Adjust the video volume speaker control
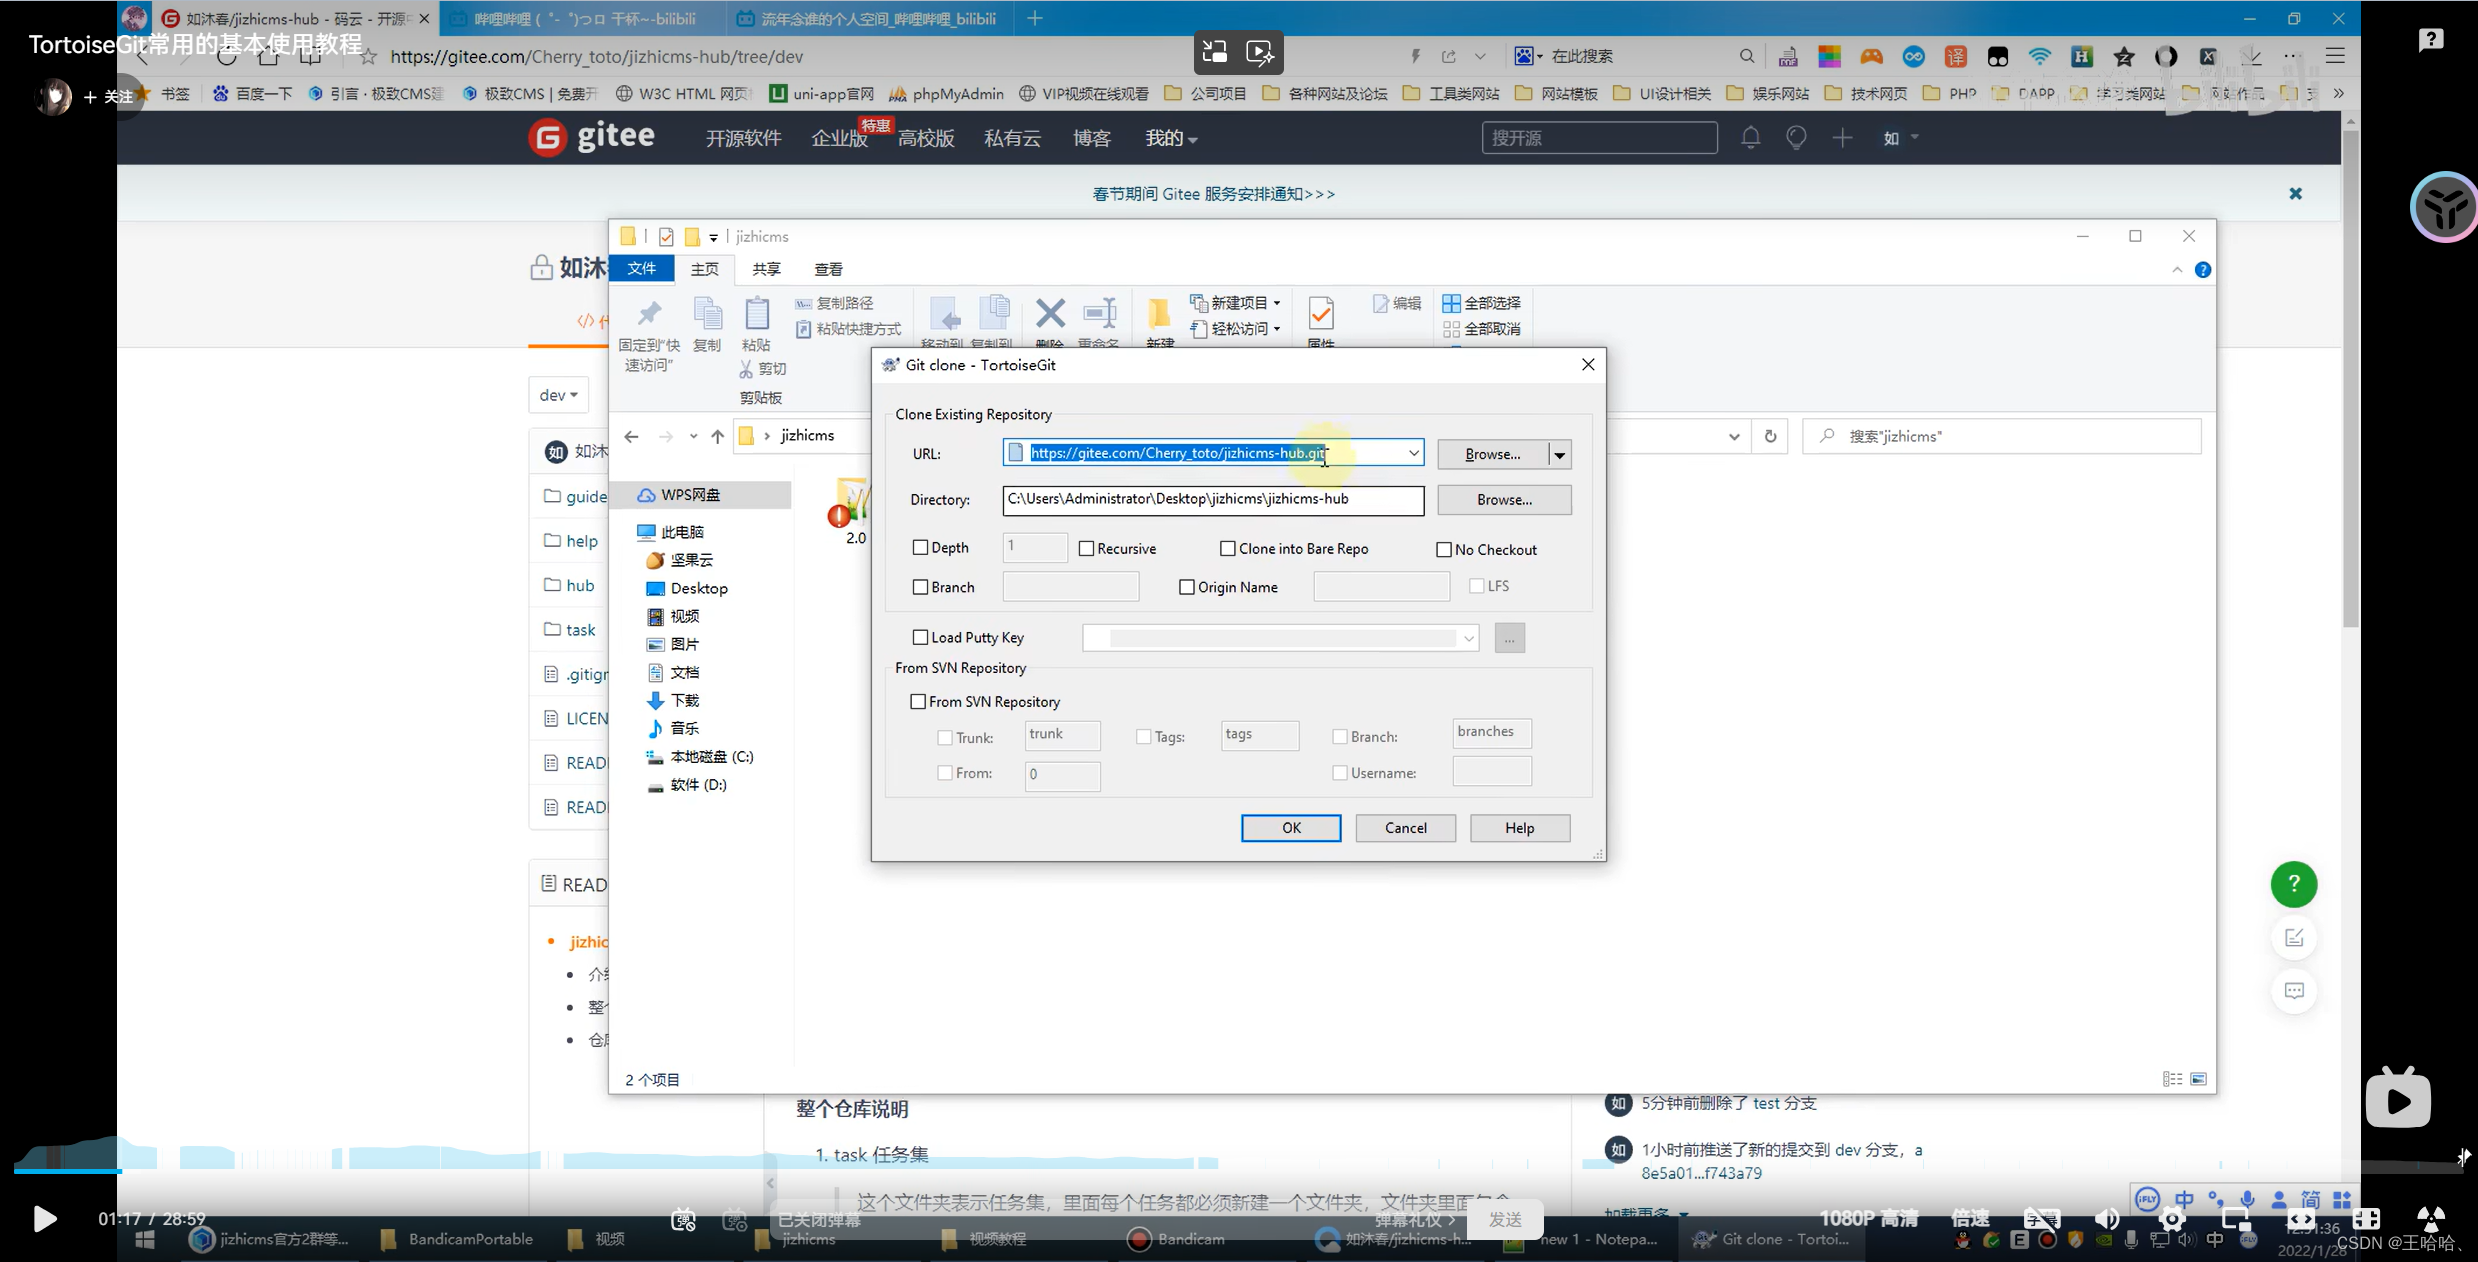The image size is (2478, 1262). pos(2107,1219)
